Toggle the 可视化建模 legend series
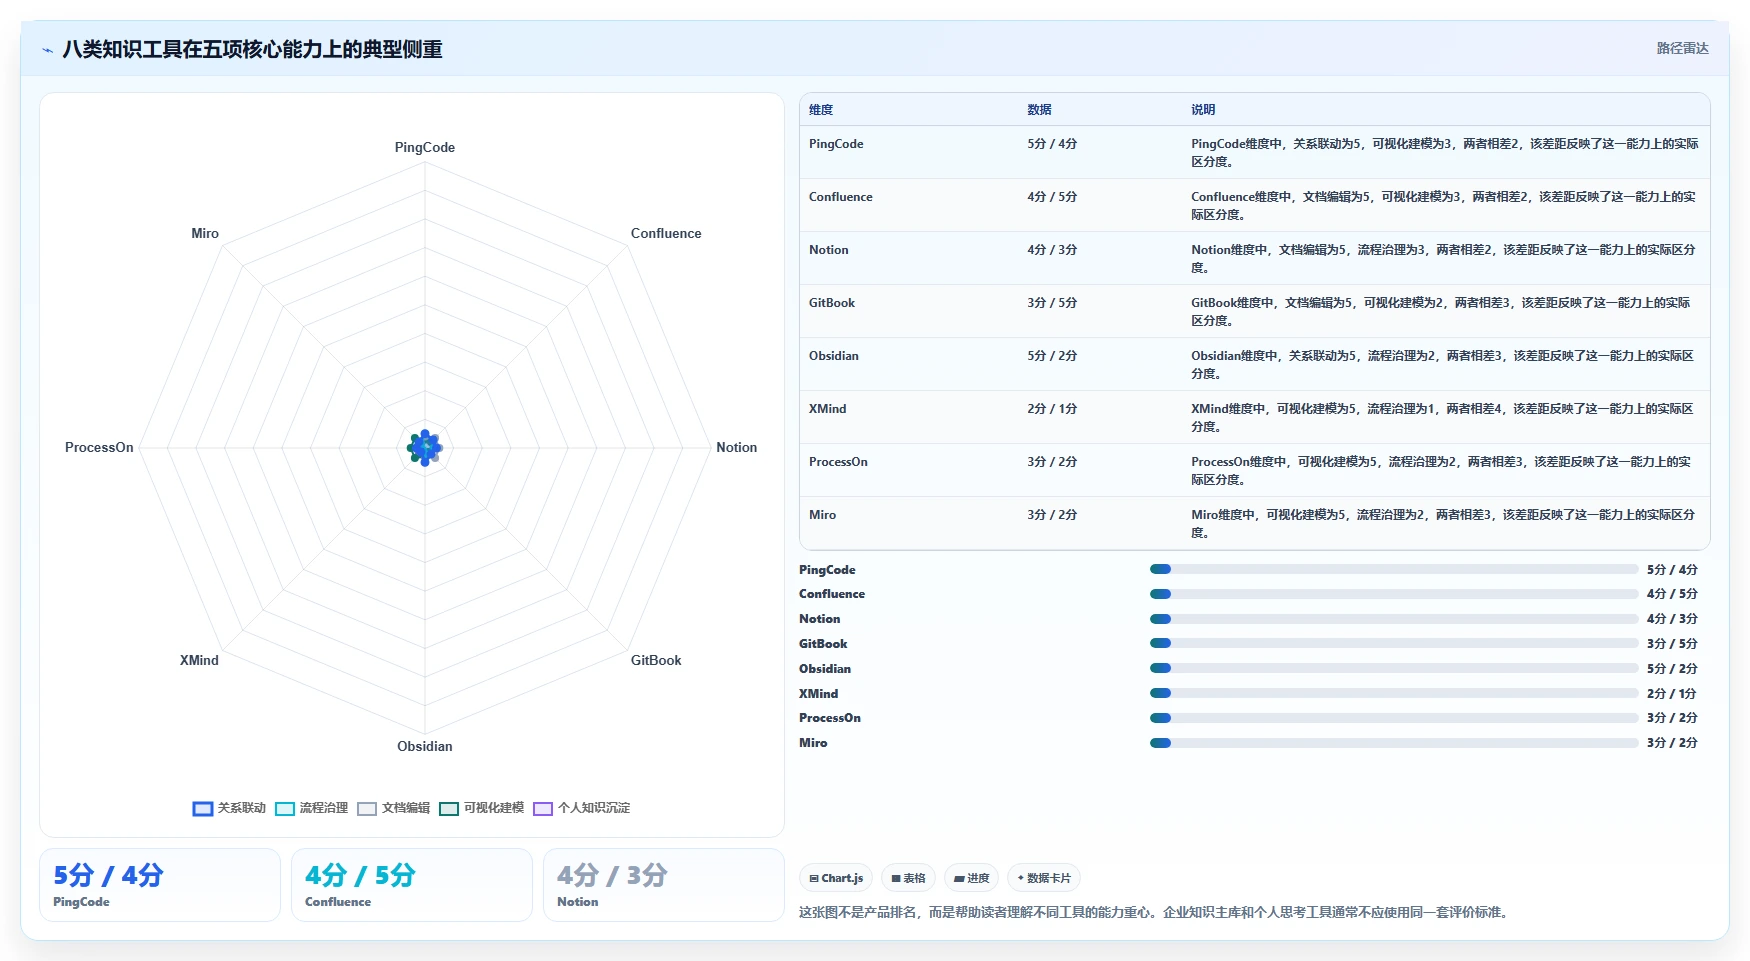Viewport: 1750px width, 961px height. (x=481, y=808)
